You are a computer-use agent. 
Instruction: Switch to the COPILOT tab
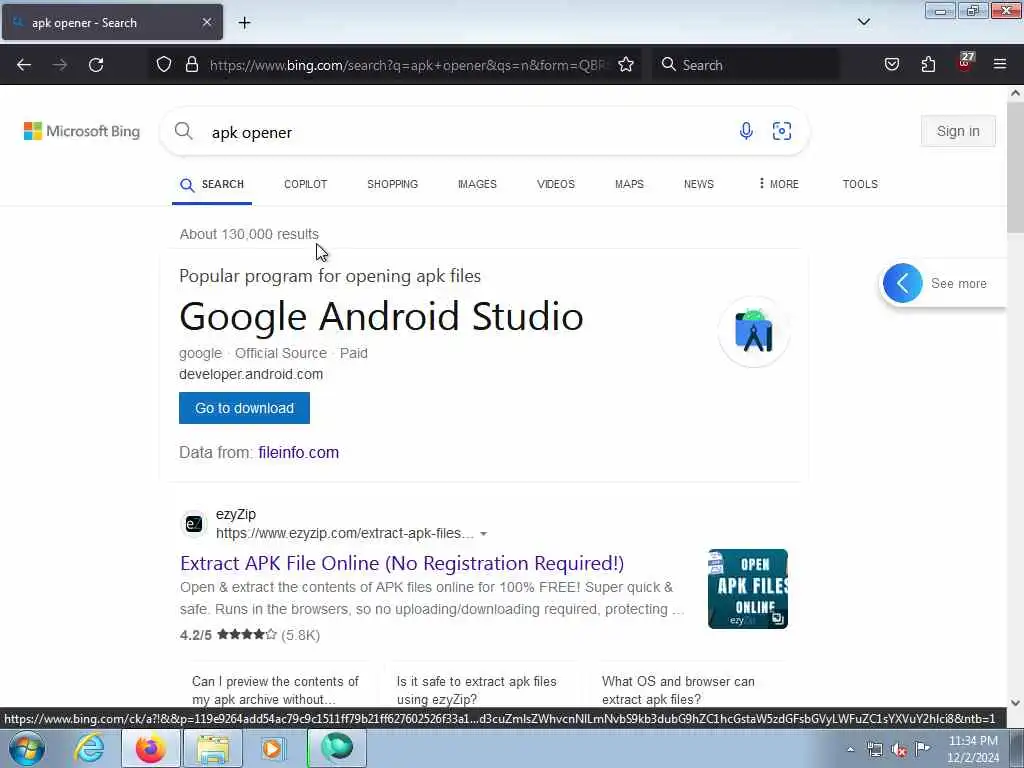(x=306, y=184)
